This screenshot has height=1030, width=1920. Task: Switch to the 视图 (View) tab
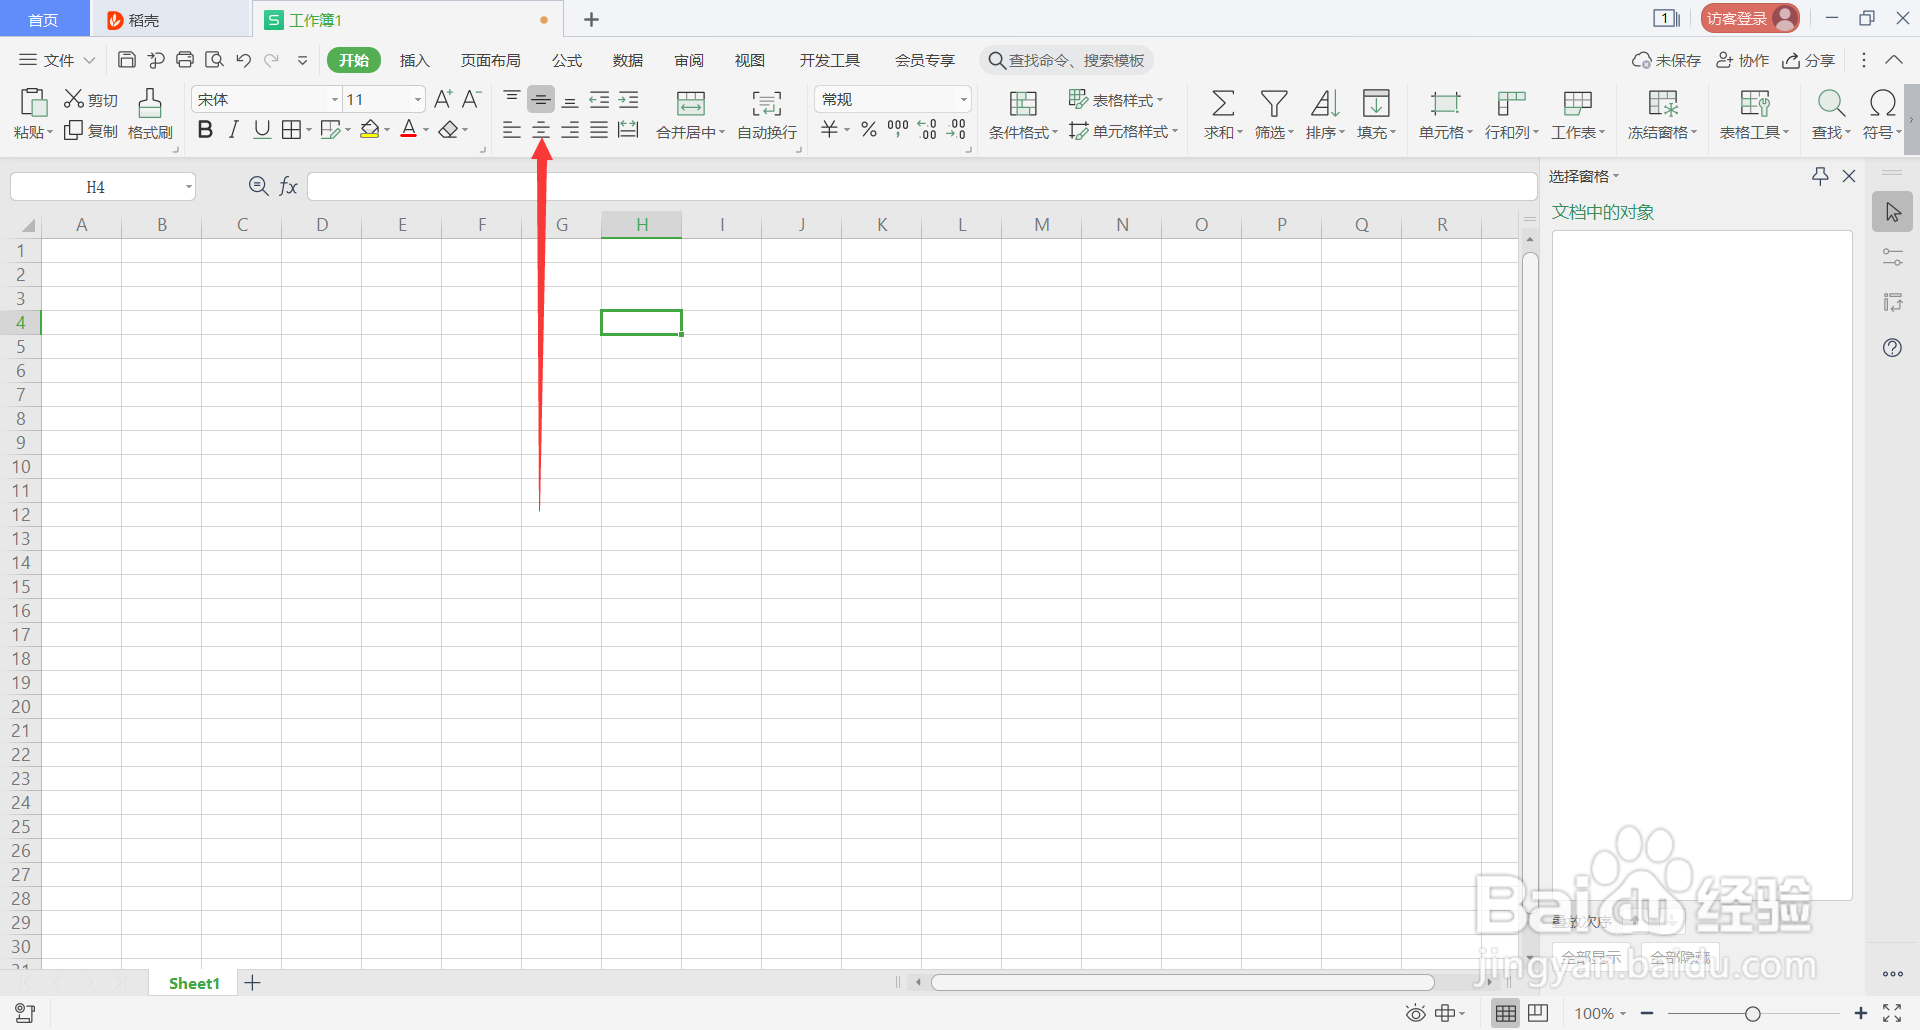click(x=750, y=60)
